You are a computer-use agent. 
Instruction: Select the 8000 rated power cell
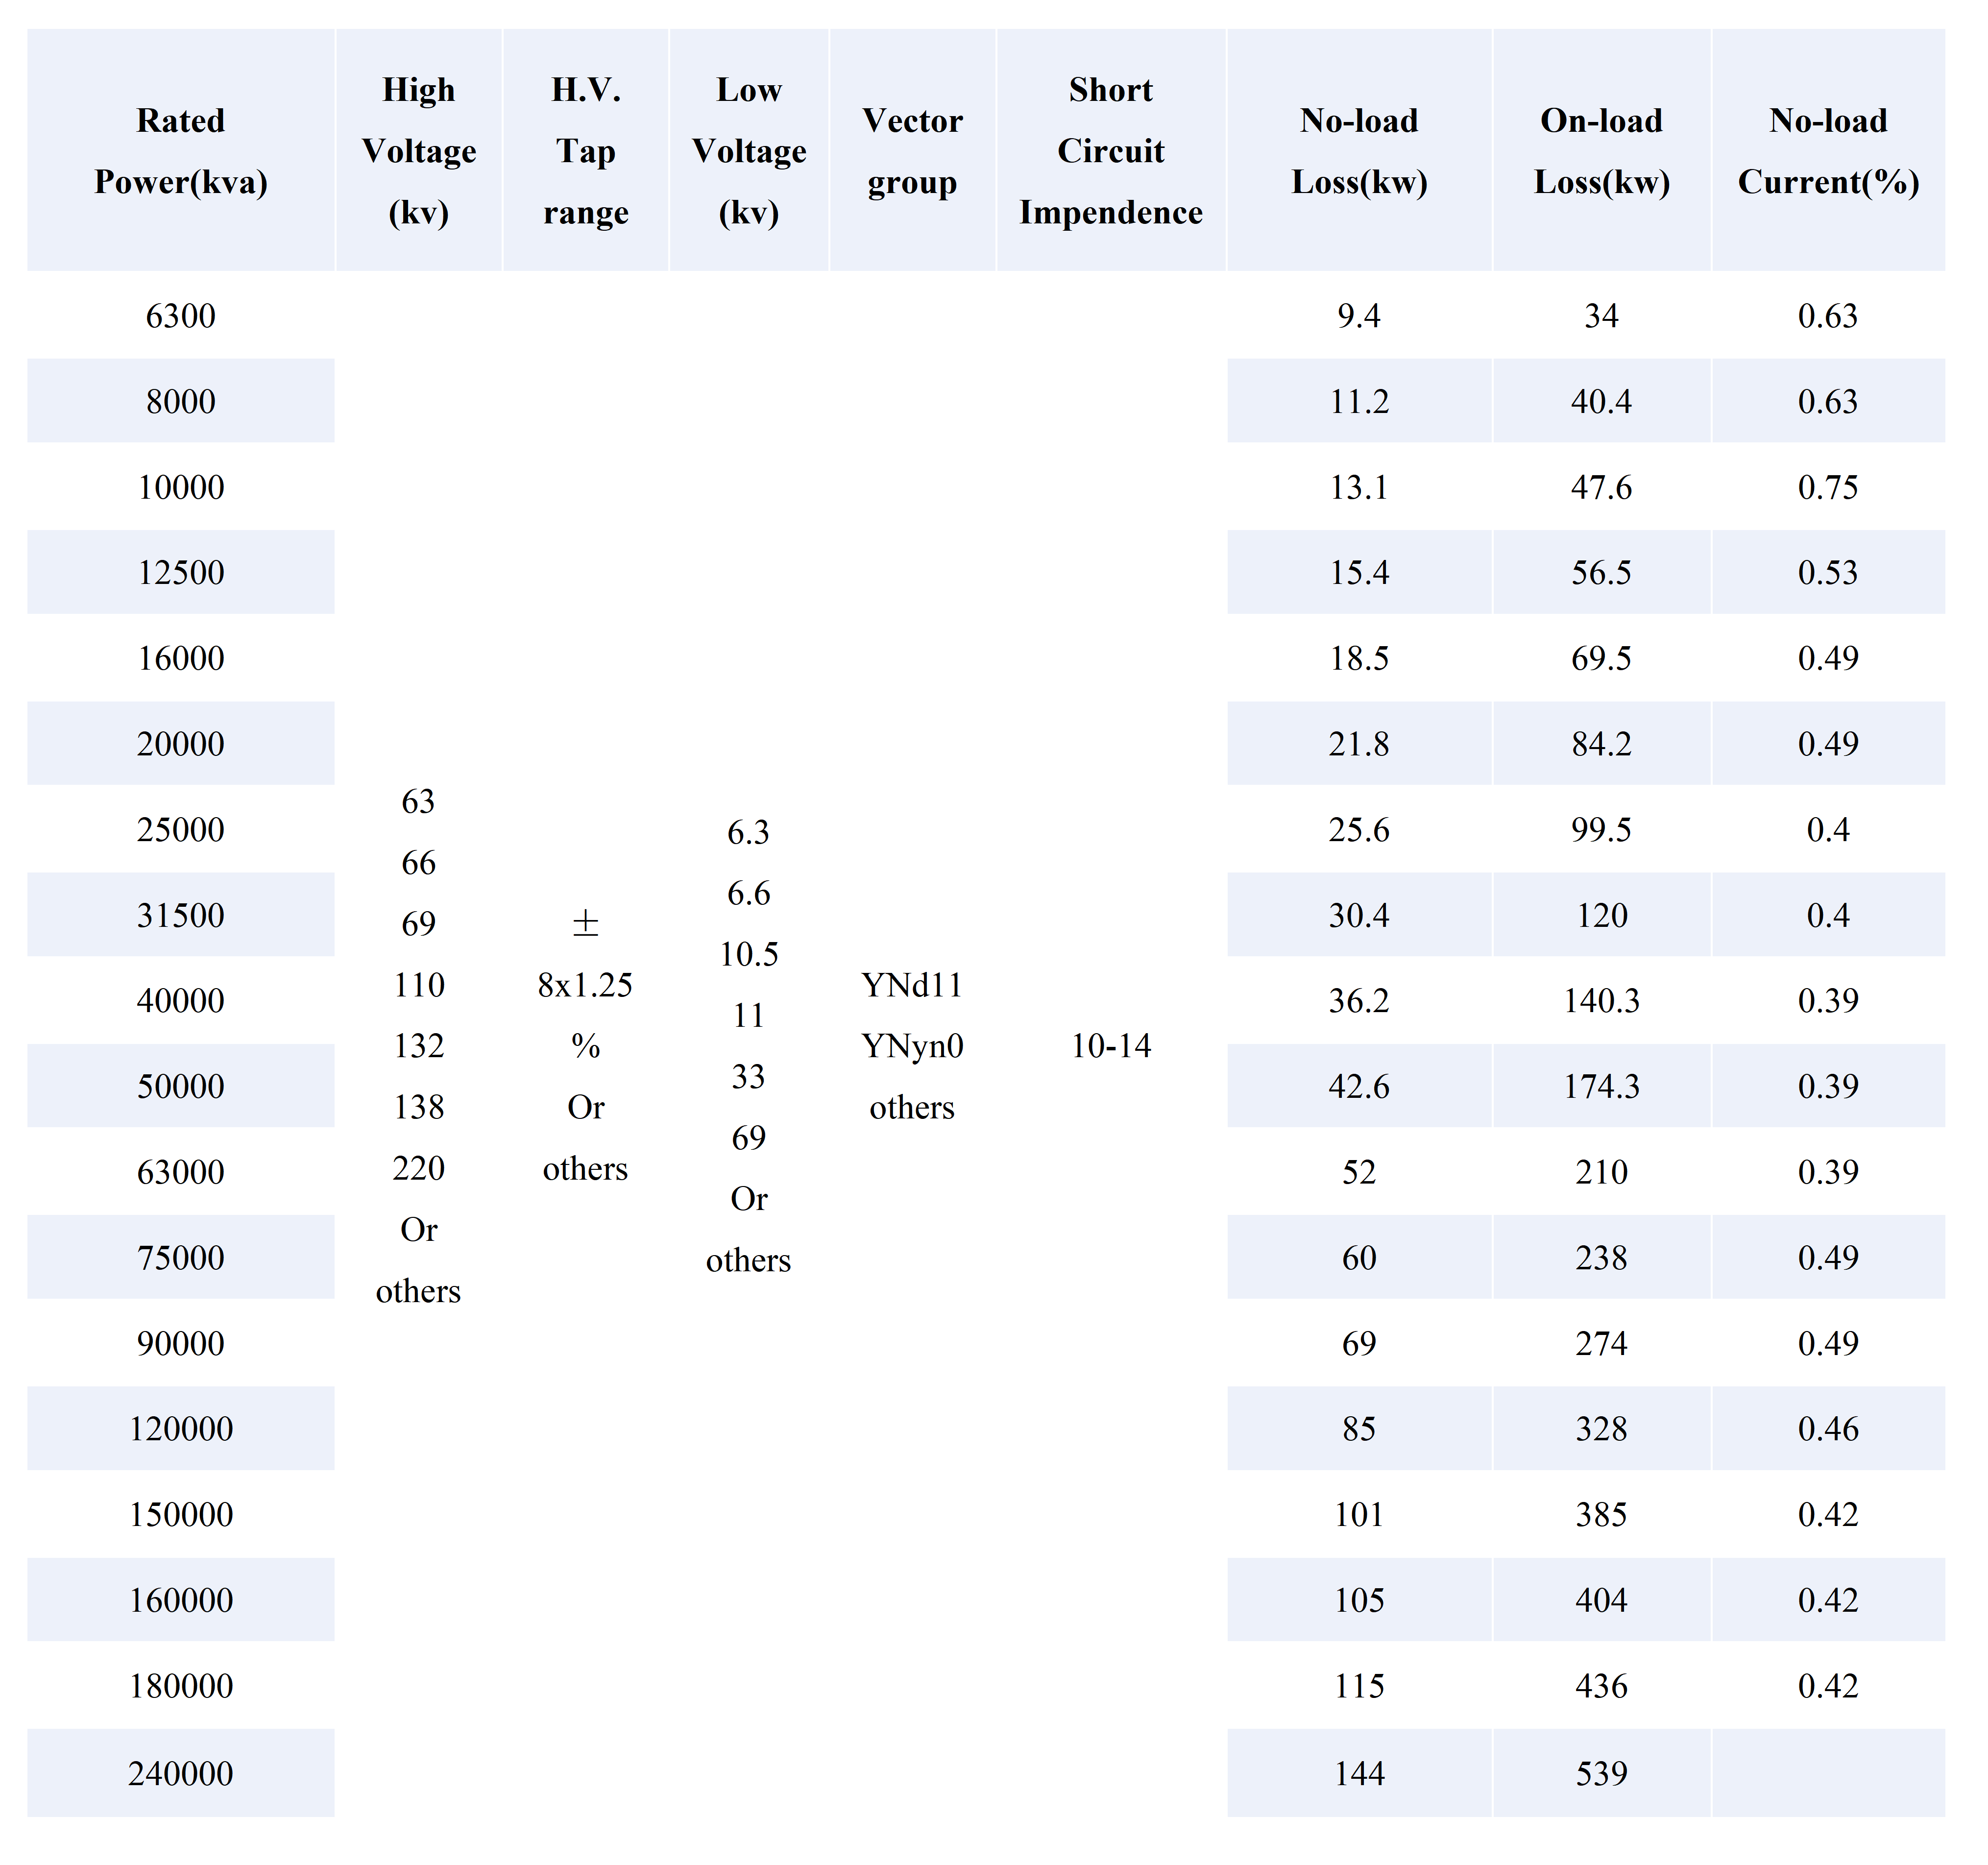point(181,401)
